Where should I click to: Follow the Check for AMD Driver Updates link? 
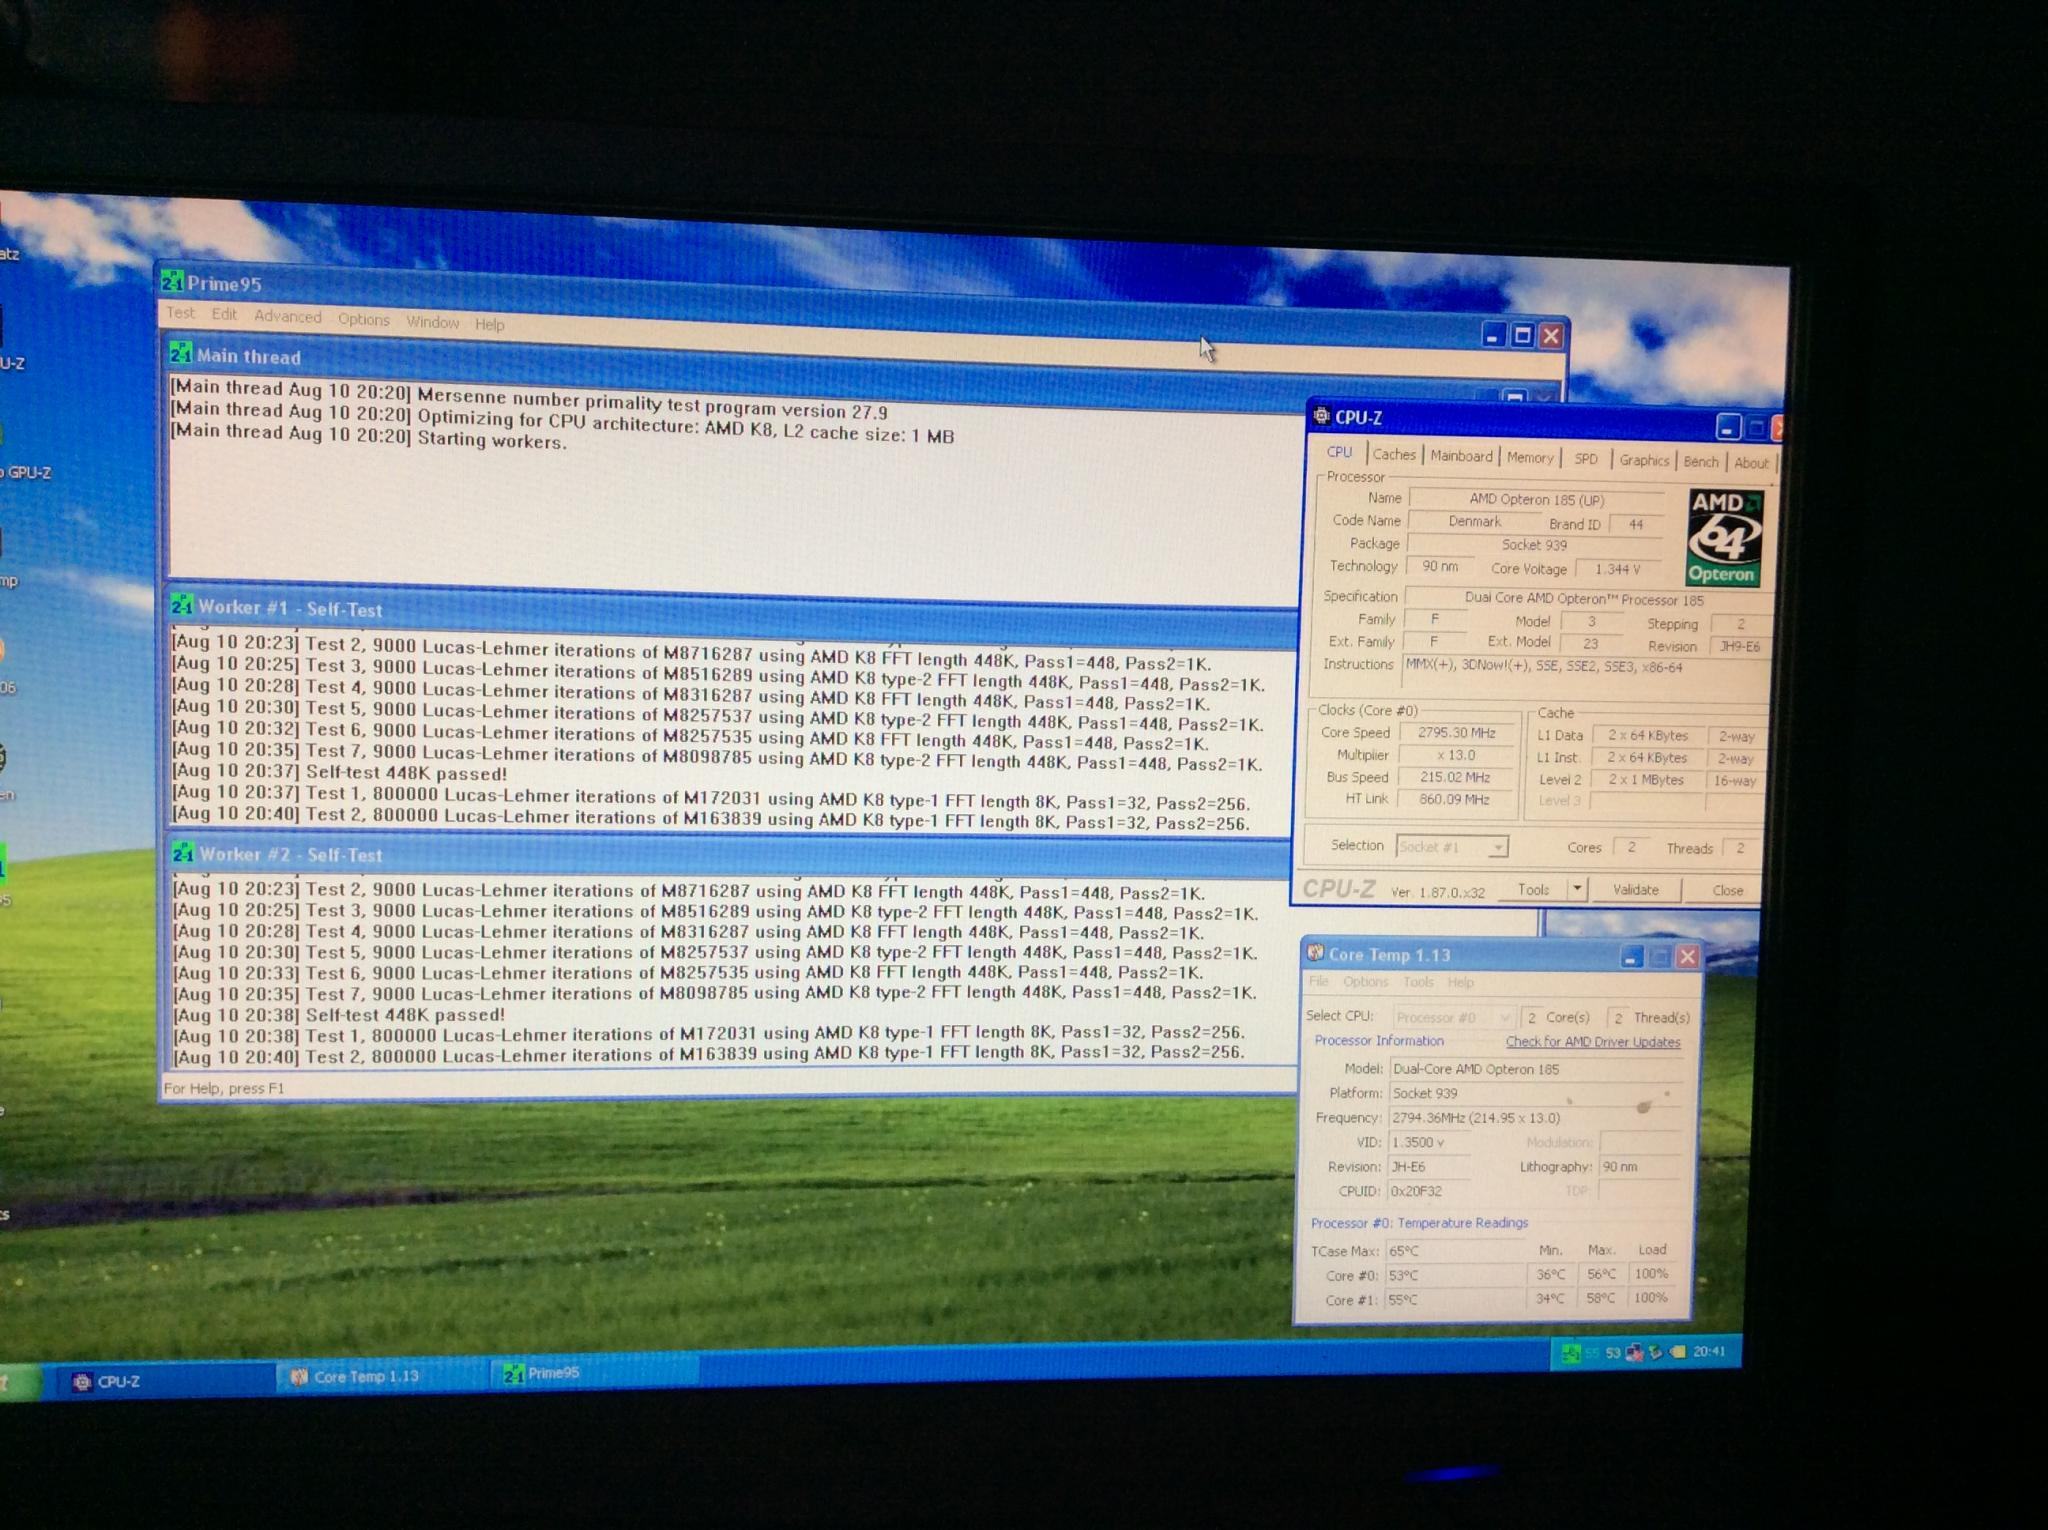click(x=1593, y=1042)
